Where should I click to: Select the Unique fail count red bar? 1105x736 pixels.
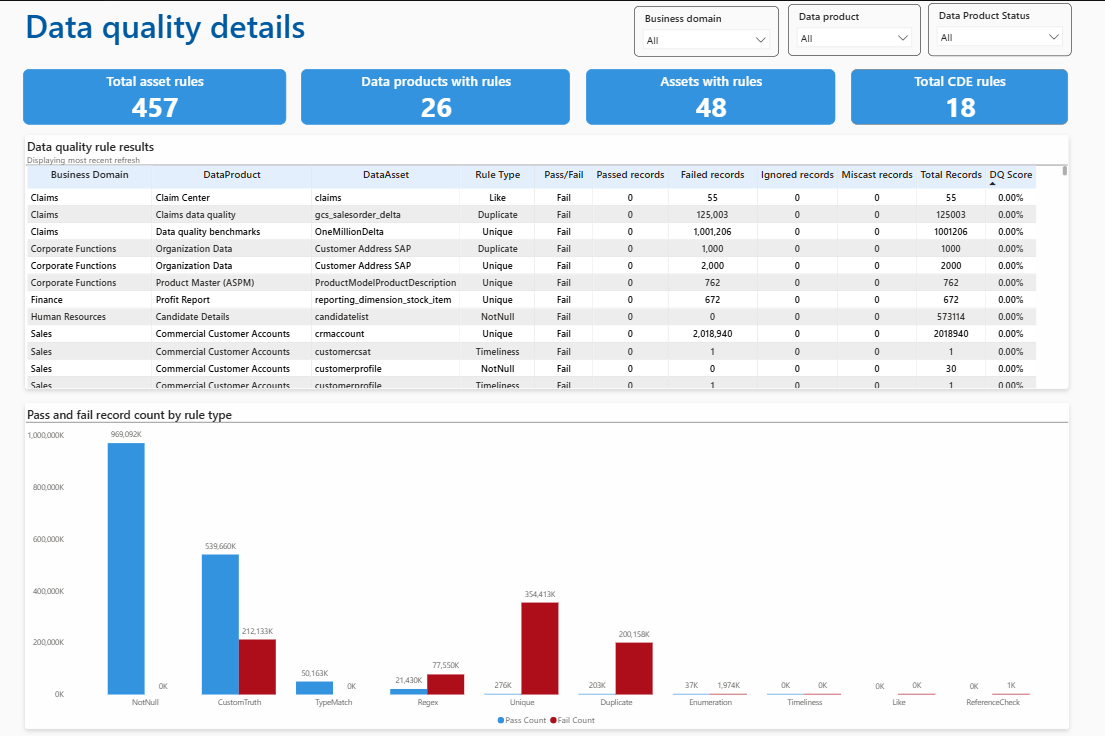coord(540,649)
